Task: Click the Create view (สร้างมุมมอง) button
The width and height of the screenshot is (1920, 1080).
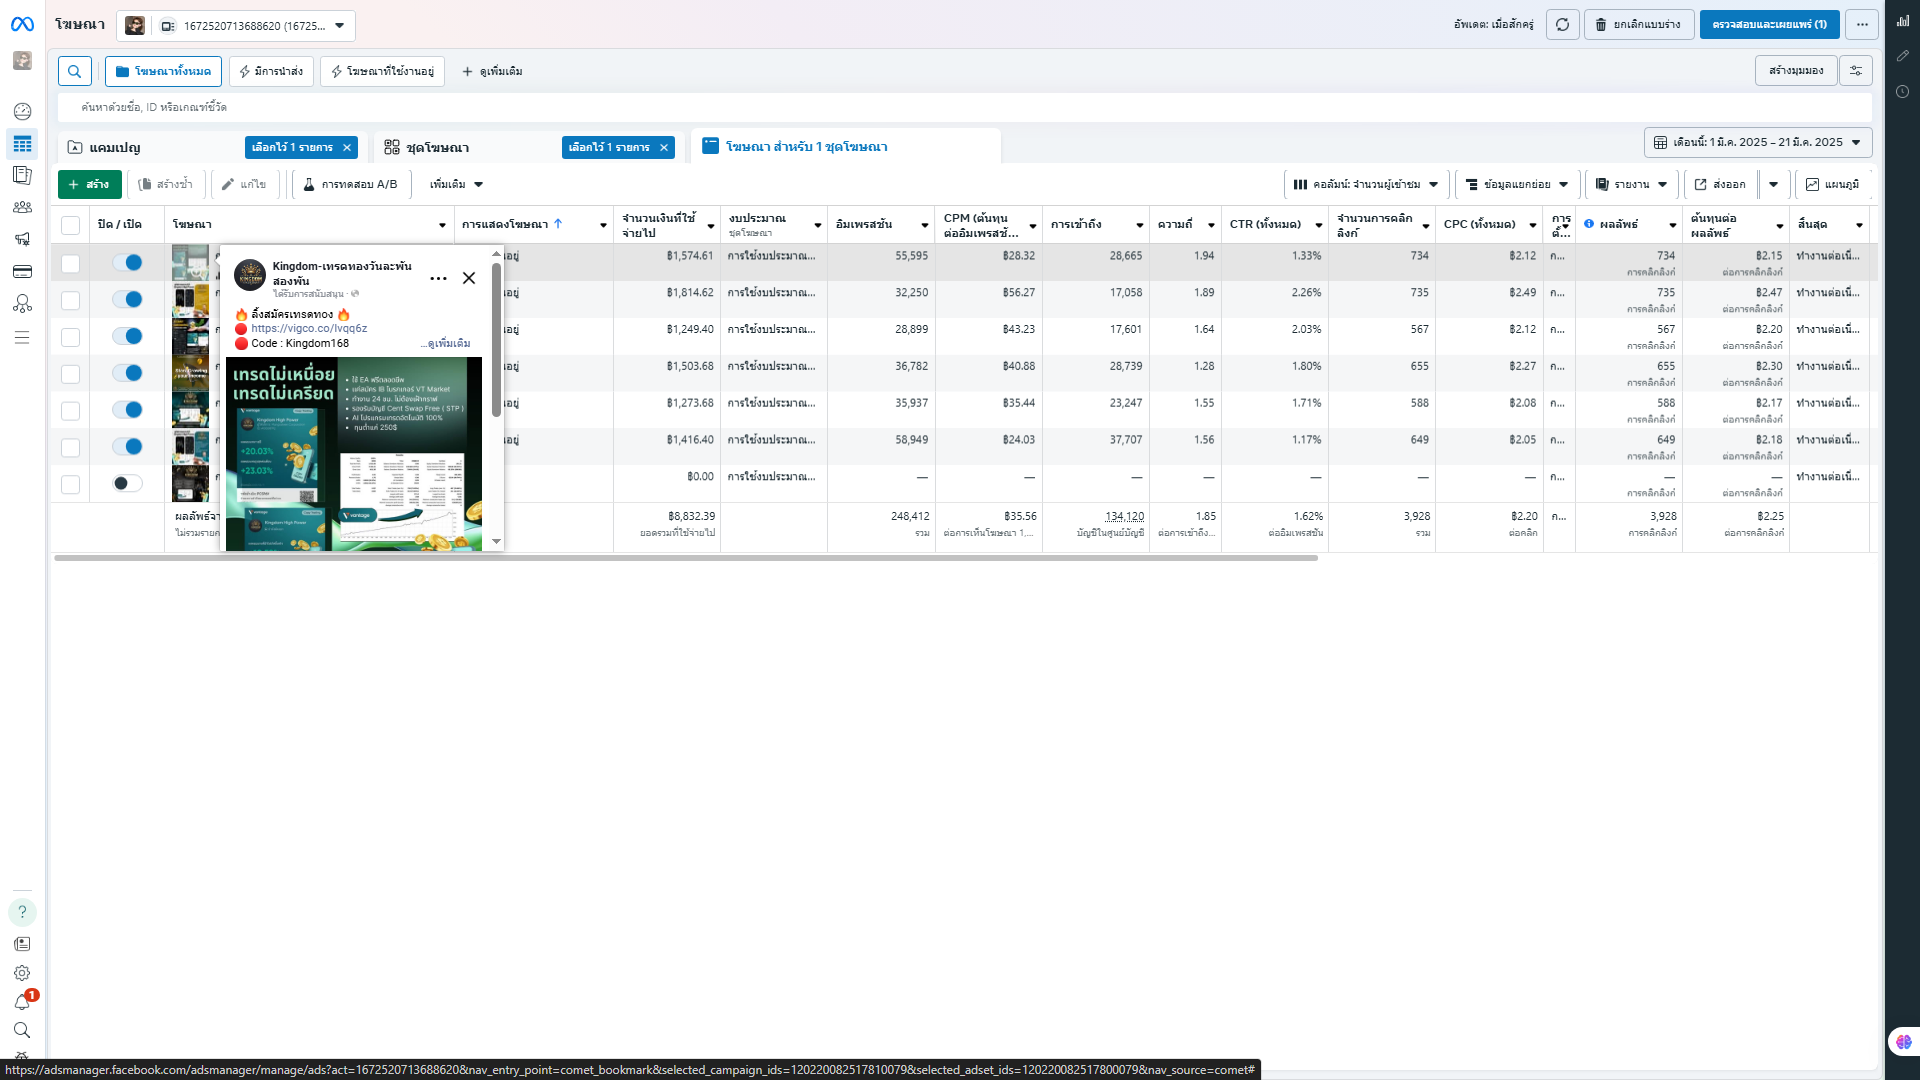Action: pyautogui.click(x=1796, y=70)
